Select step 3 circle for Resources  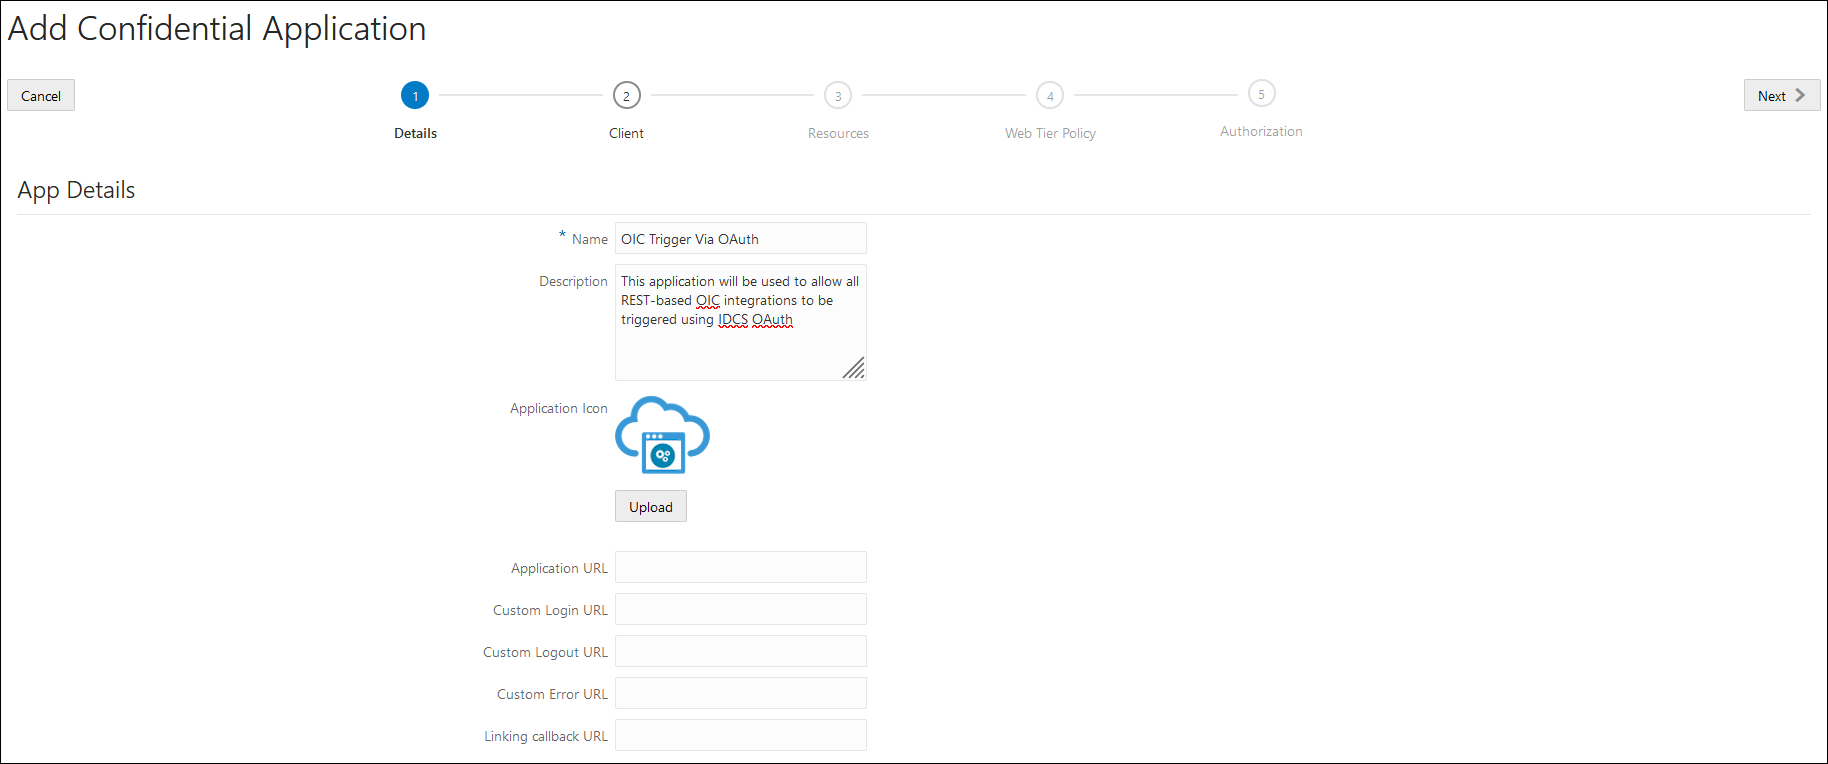[x=838, y=96]
